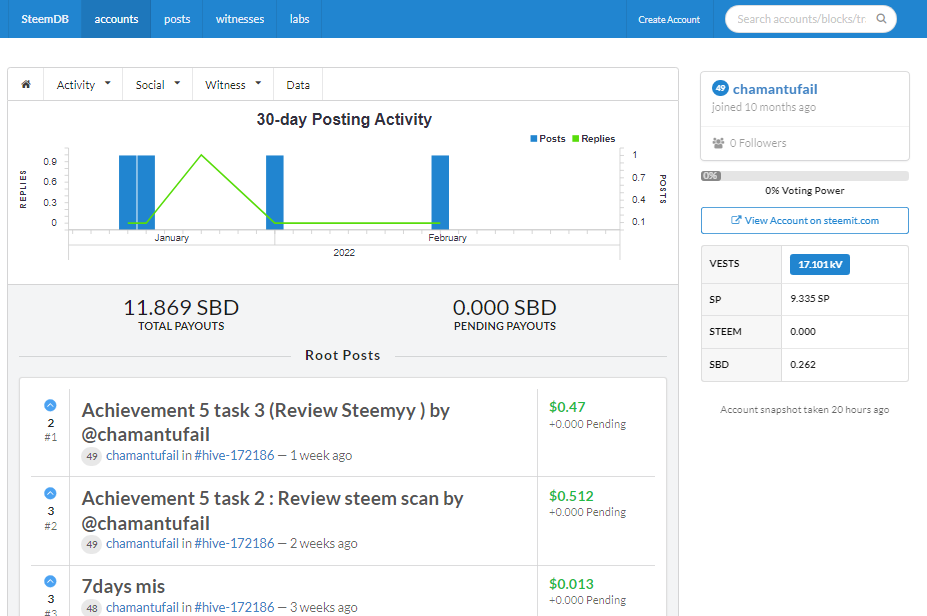Image resolution: width=927 pixels, height=616 pixels.
Task: Open SteemDB home in navbar
Action: (45, 19)
